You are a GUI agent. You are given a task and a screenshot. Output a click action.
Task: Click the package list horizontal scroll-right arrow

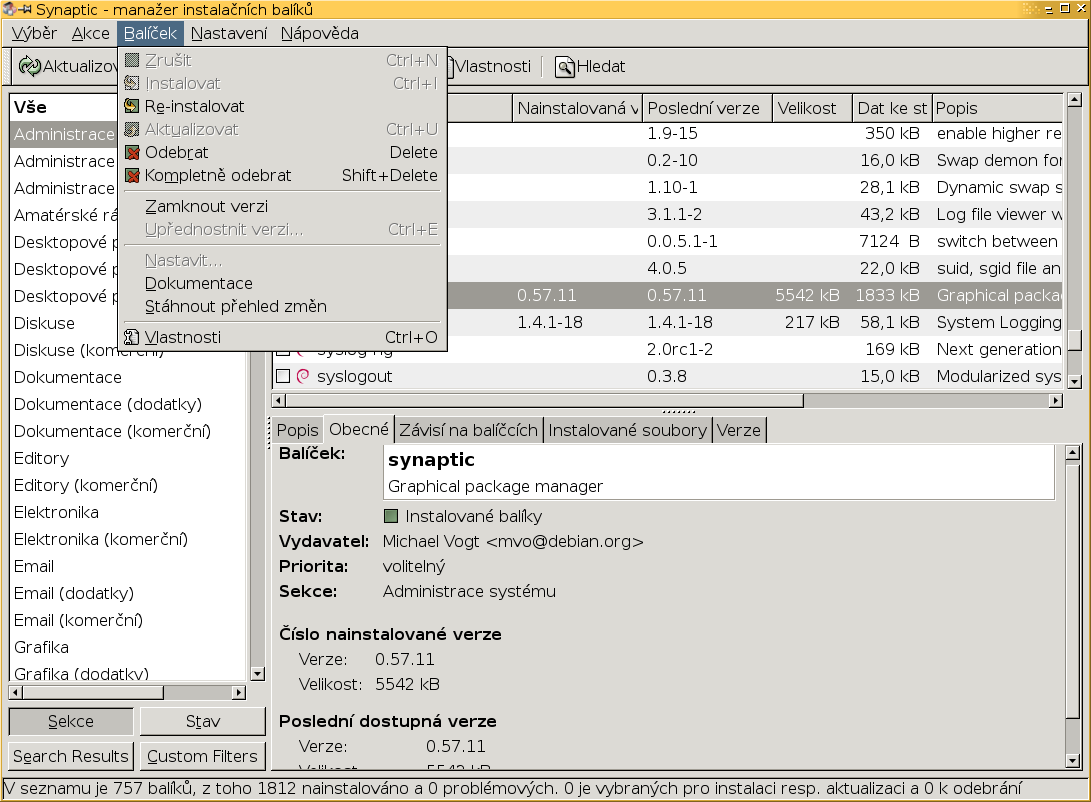tap(1056, 401)
